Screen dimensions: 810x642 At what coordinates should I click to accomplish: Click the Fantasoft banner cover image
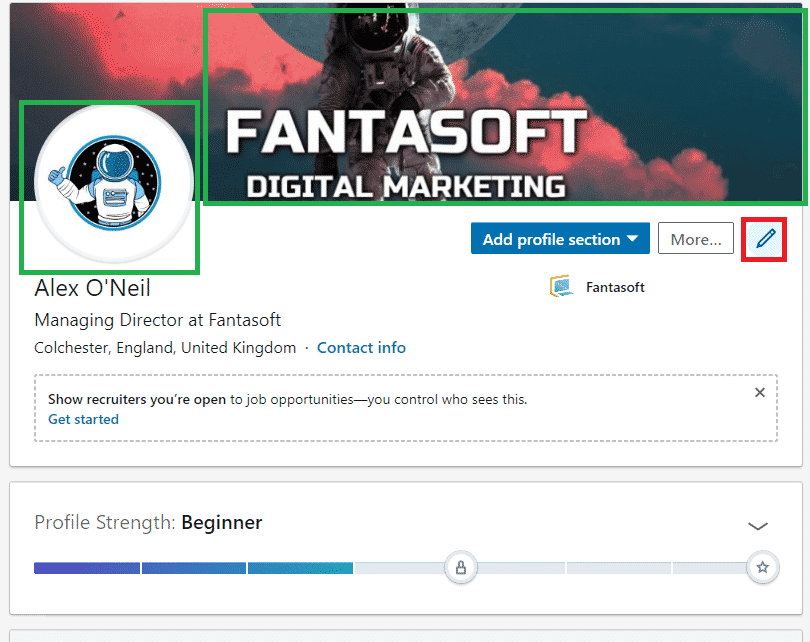406,102
